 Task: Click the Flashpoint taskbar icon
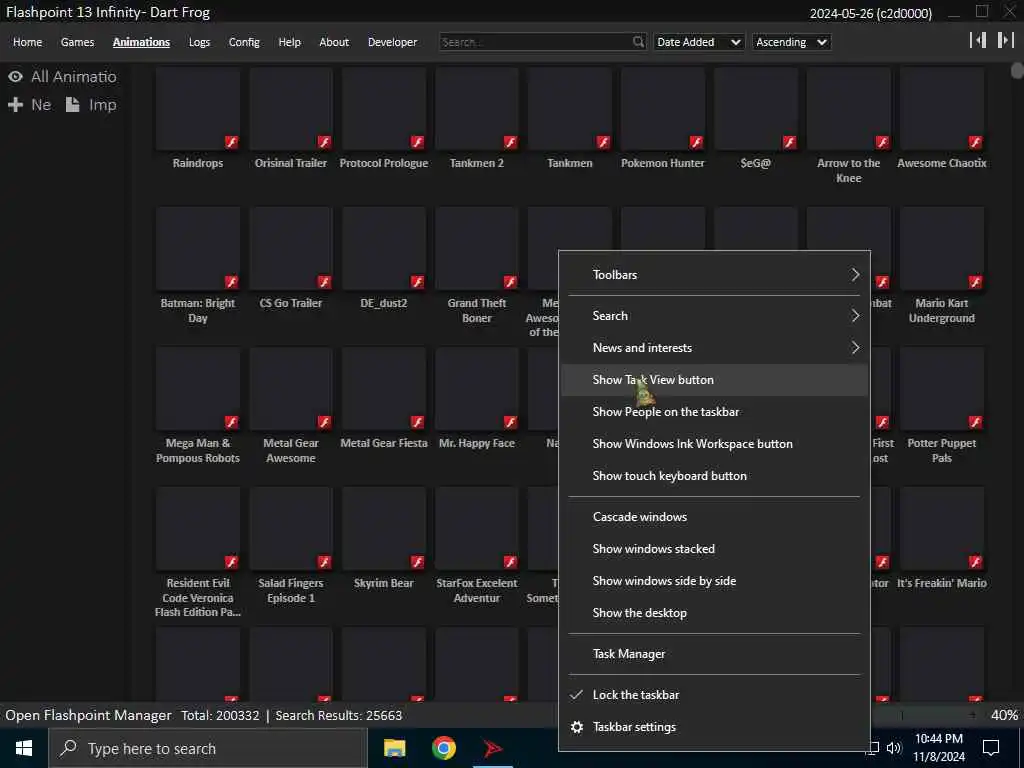point(493,748)
